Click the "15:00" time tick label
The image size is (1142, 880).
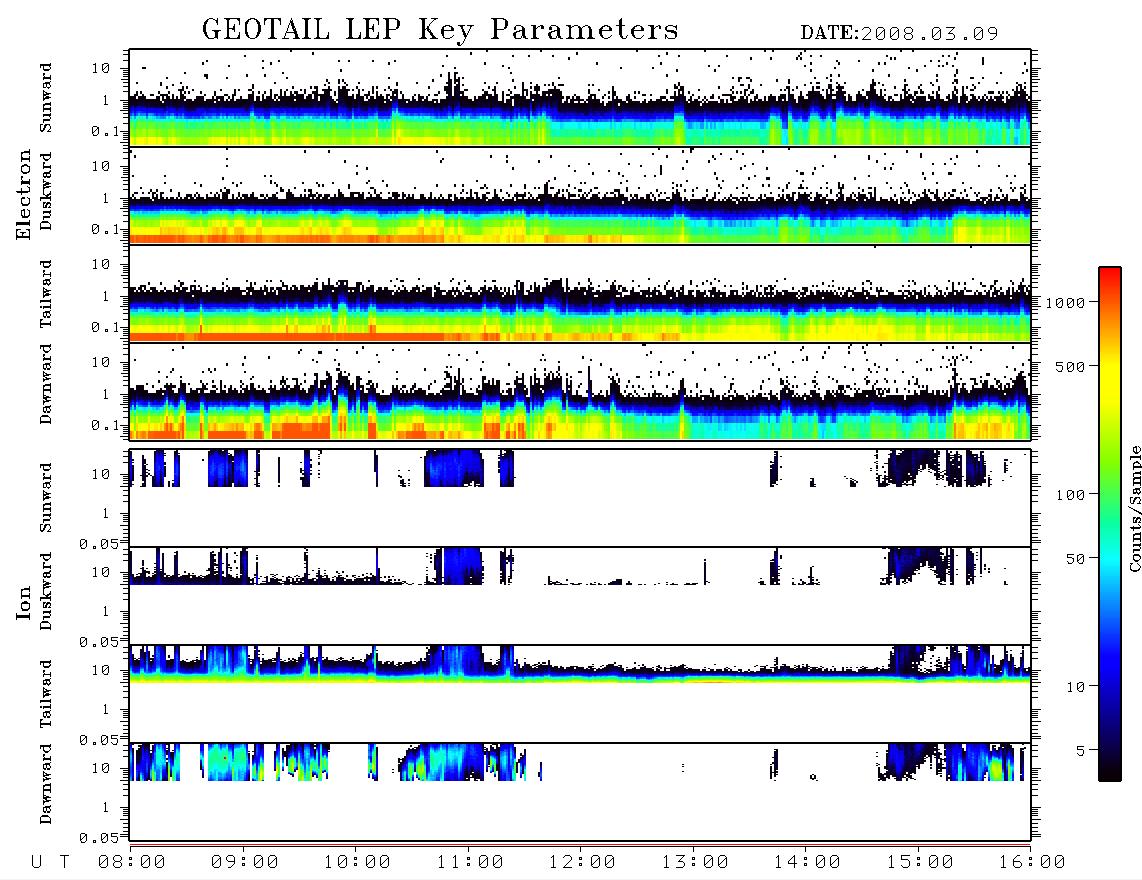(x=920, y=862)
